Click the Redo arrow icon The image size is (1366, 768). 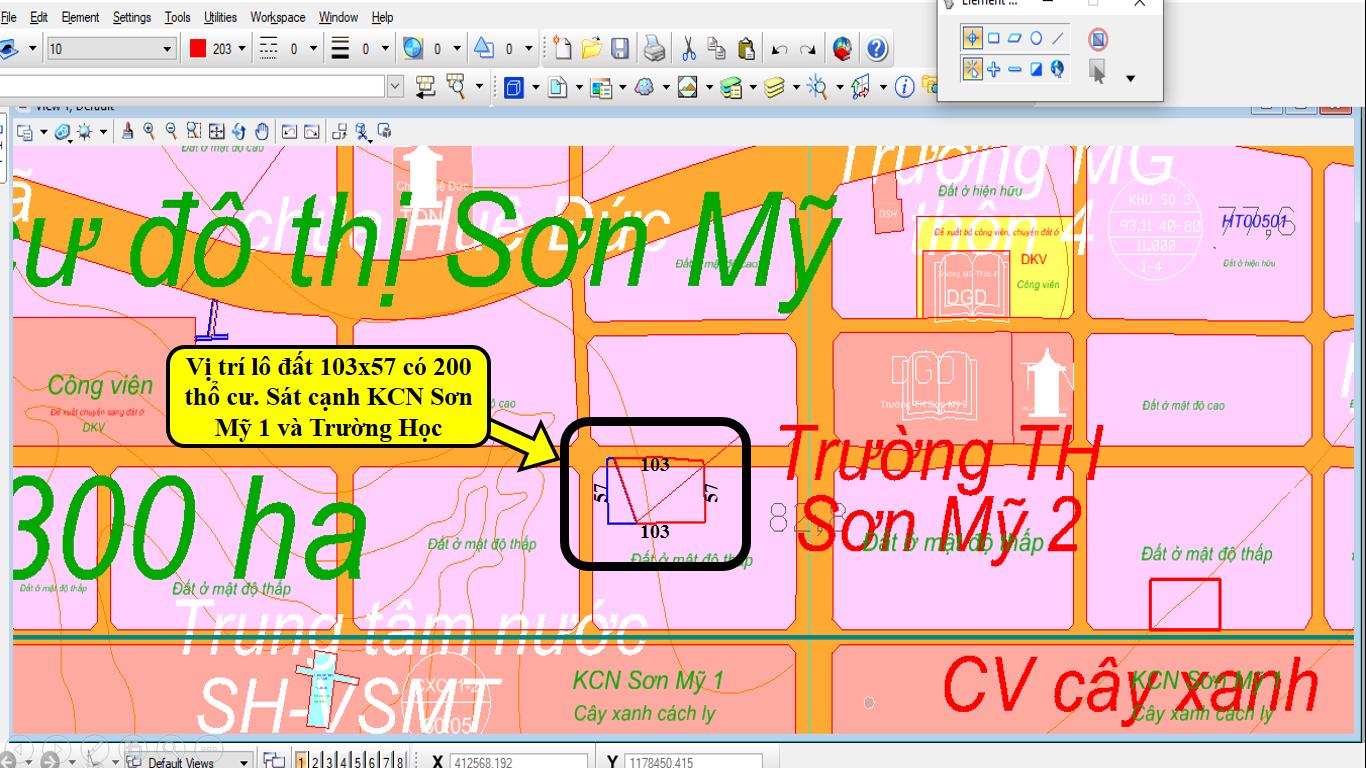tap(808, 49)
